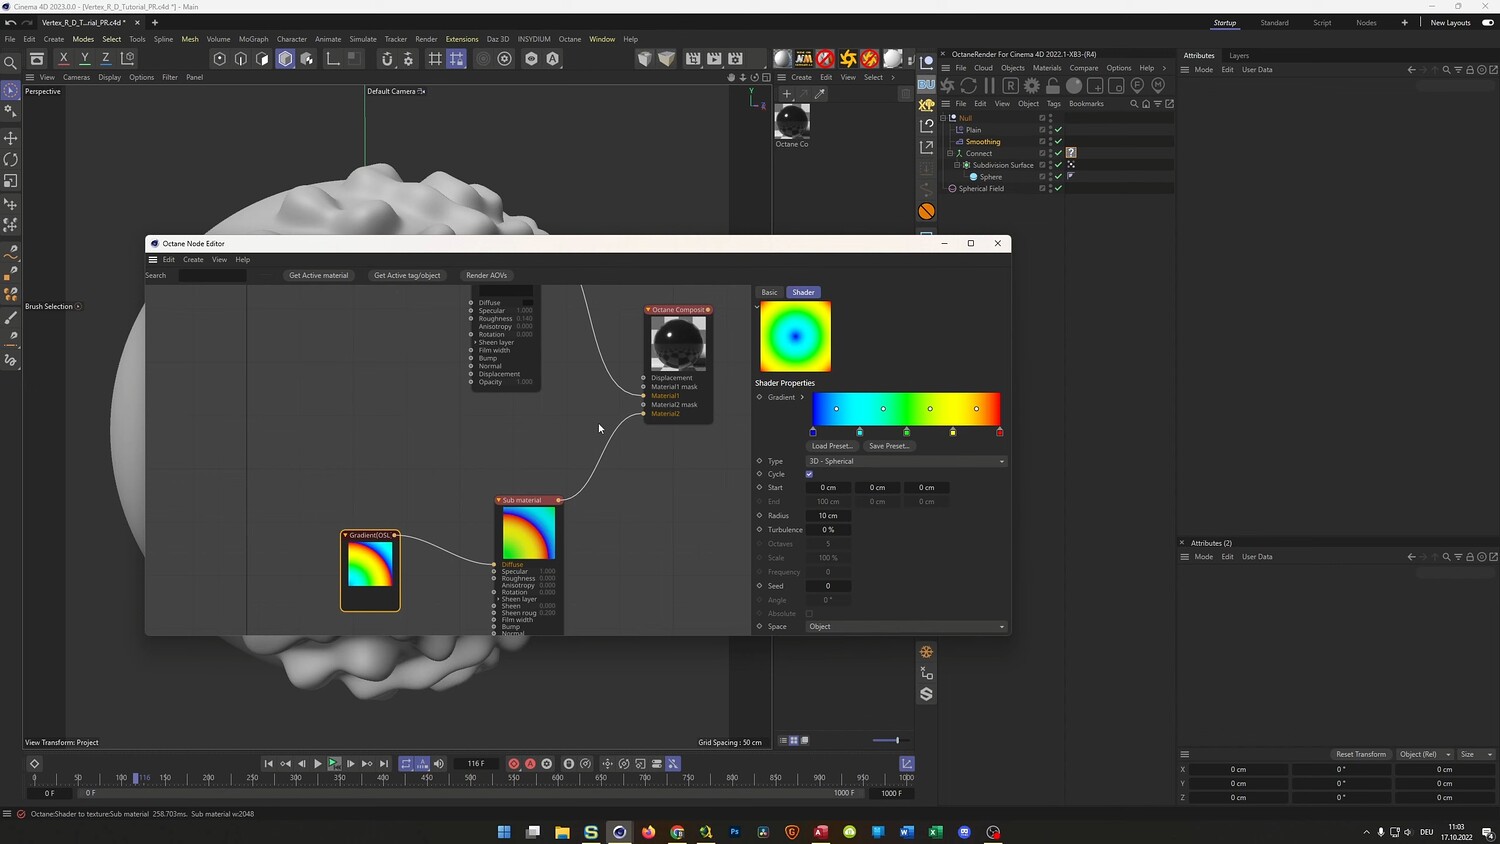The height and width of the screenshot is (844, 1500).
Task: Select the Rotate tool in left toolbar
Action: 11,160
